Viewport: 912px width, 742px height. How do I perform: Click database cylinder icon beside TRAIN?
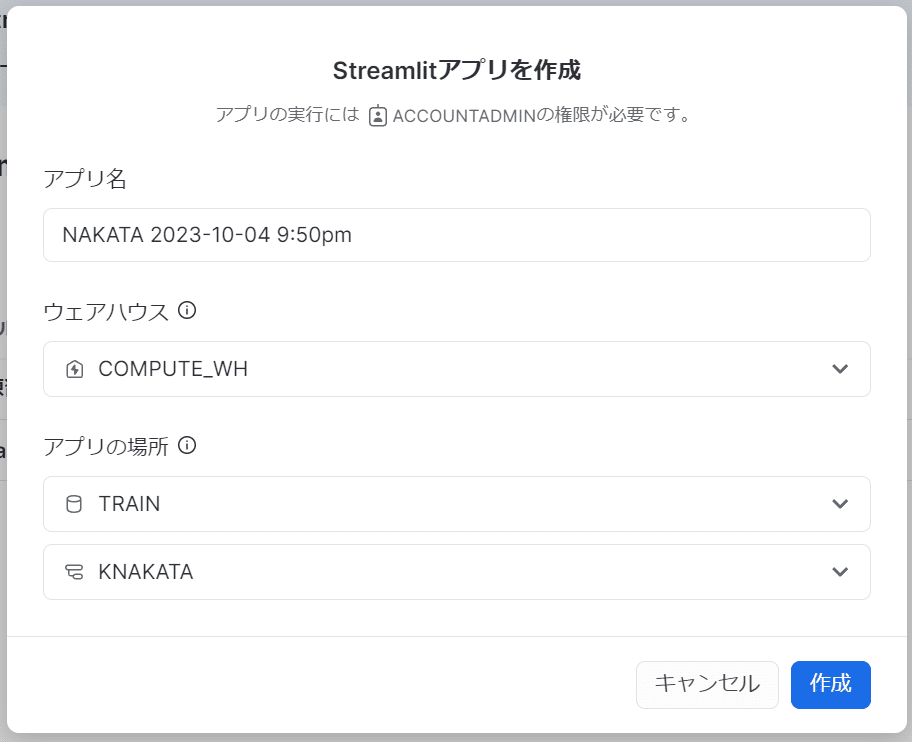74,504
